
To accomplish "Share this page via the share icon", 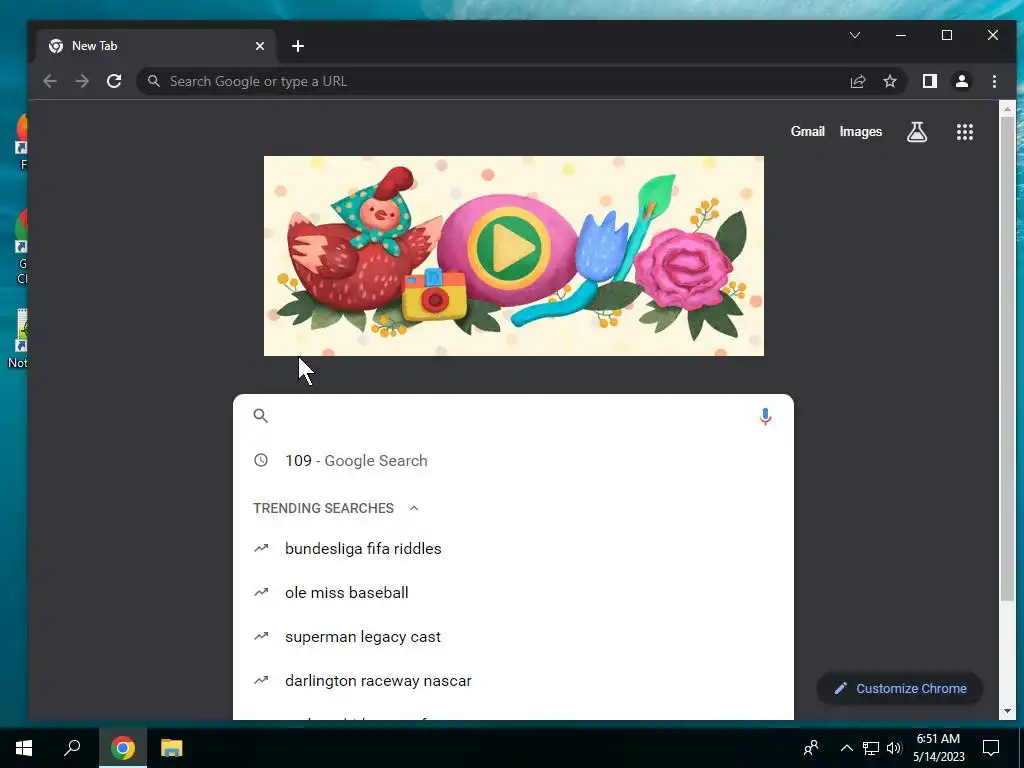I will pos(857,81).
